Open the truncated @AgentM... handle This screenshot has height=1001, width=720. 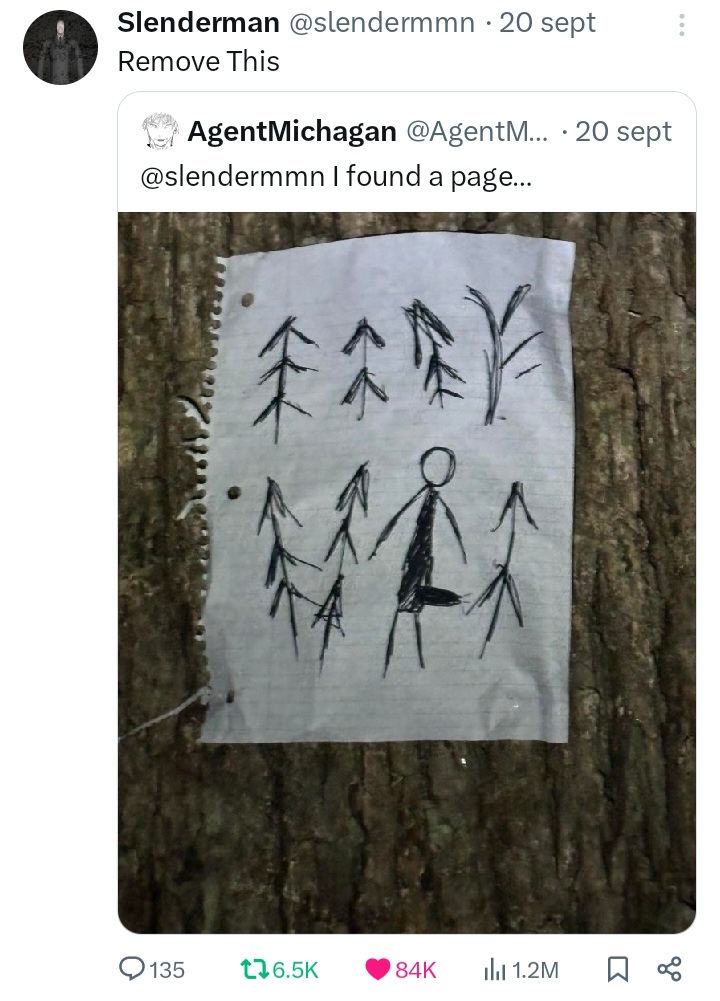coord(476,132)
